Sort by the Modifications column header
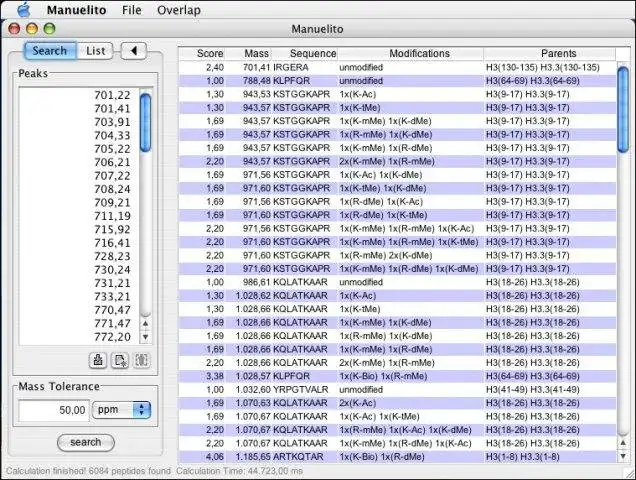 tap(410, 54)
